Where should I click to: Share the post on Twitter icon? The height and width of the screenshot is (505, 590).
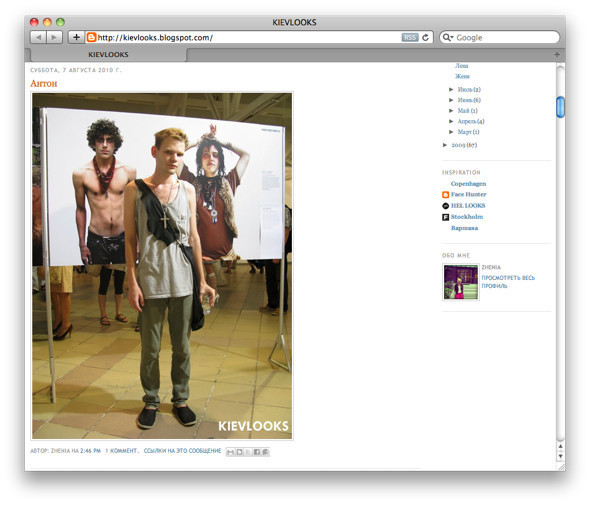(248, 452)
